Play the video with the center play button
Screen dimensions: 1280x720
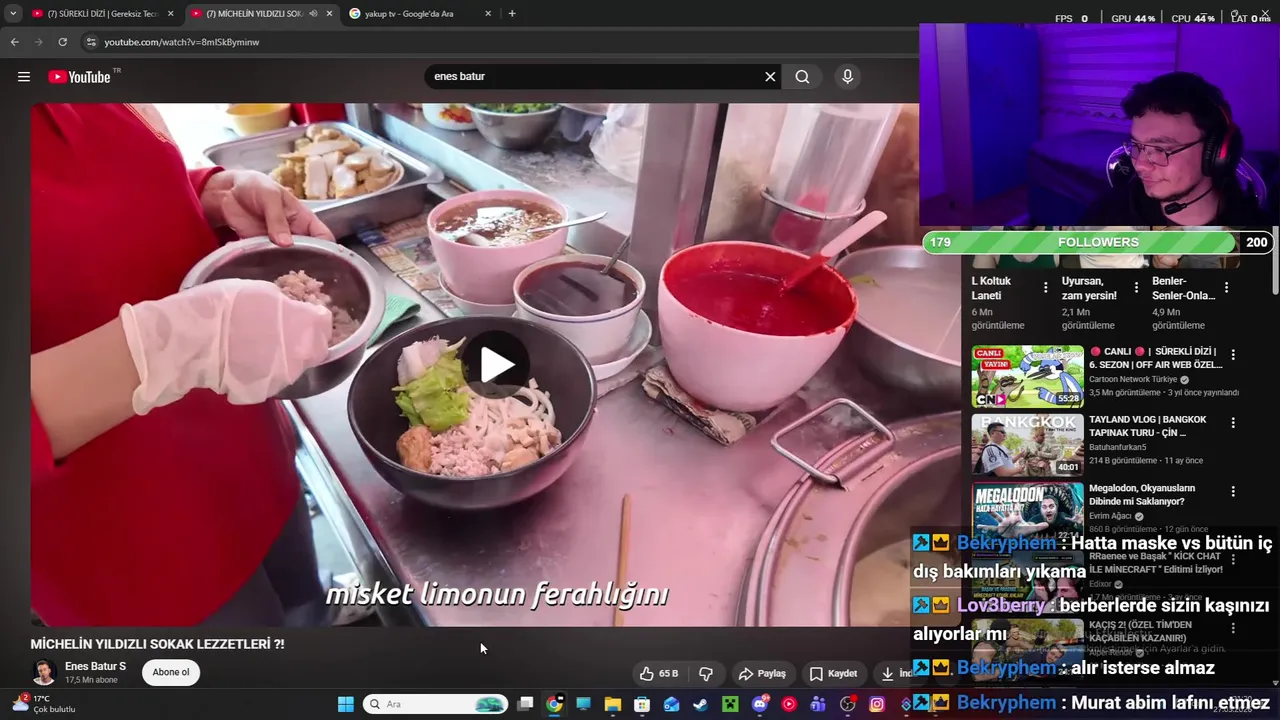pyautogui.click(x=497, y=365)
